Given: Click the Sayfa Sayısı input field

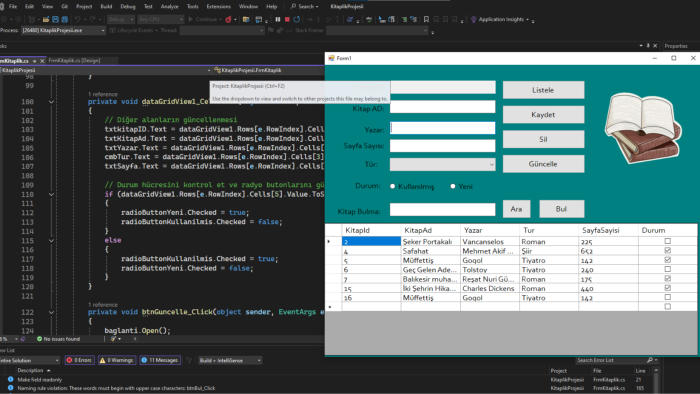Looking at the screenshot, I should click(442, 146).
